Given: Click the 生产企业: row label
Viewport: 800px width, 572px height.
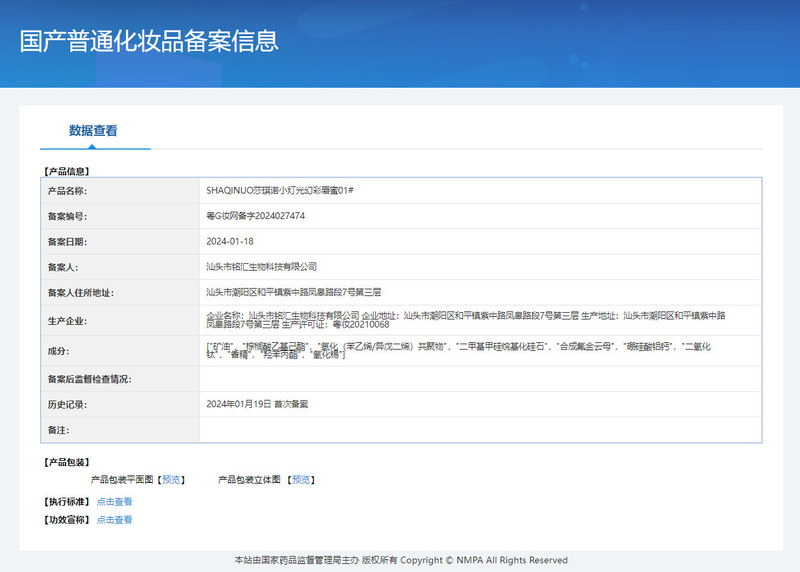Looking at the screenshot, I should [x=67, y=321].
